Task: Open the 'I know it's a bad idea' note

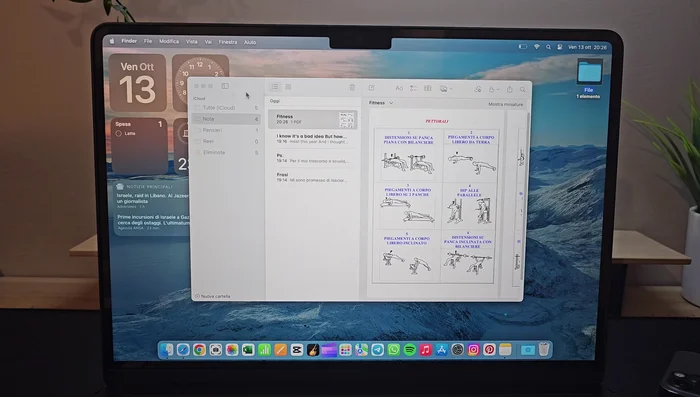Action: coord(312,138)
